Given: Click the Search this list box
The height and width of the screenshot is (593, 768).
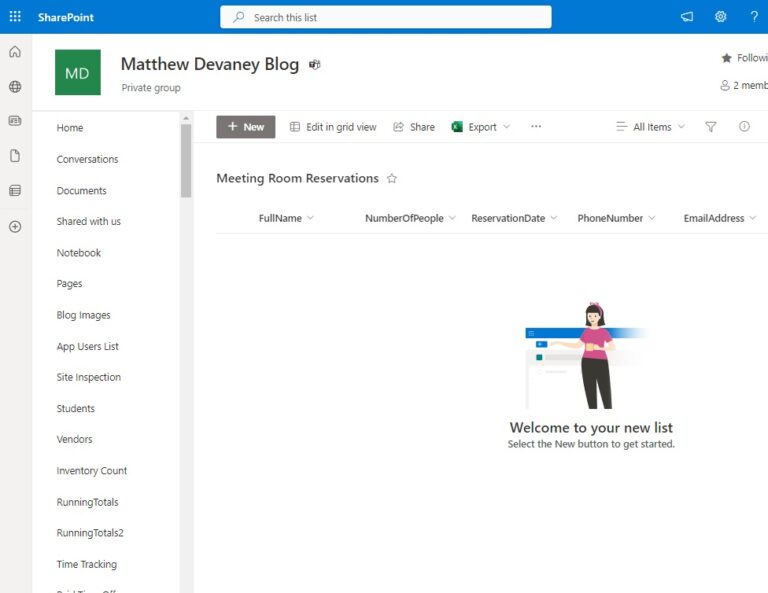Looking at the screenshot, I should click(x=385, y=17).
